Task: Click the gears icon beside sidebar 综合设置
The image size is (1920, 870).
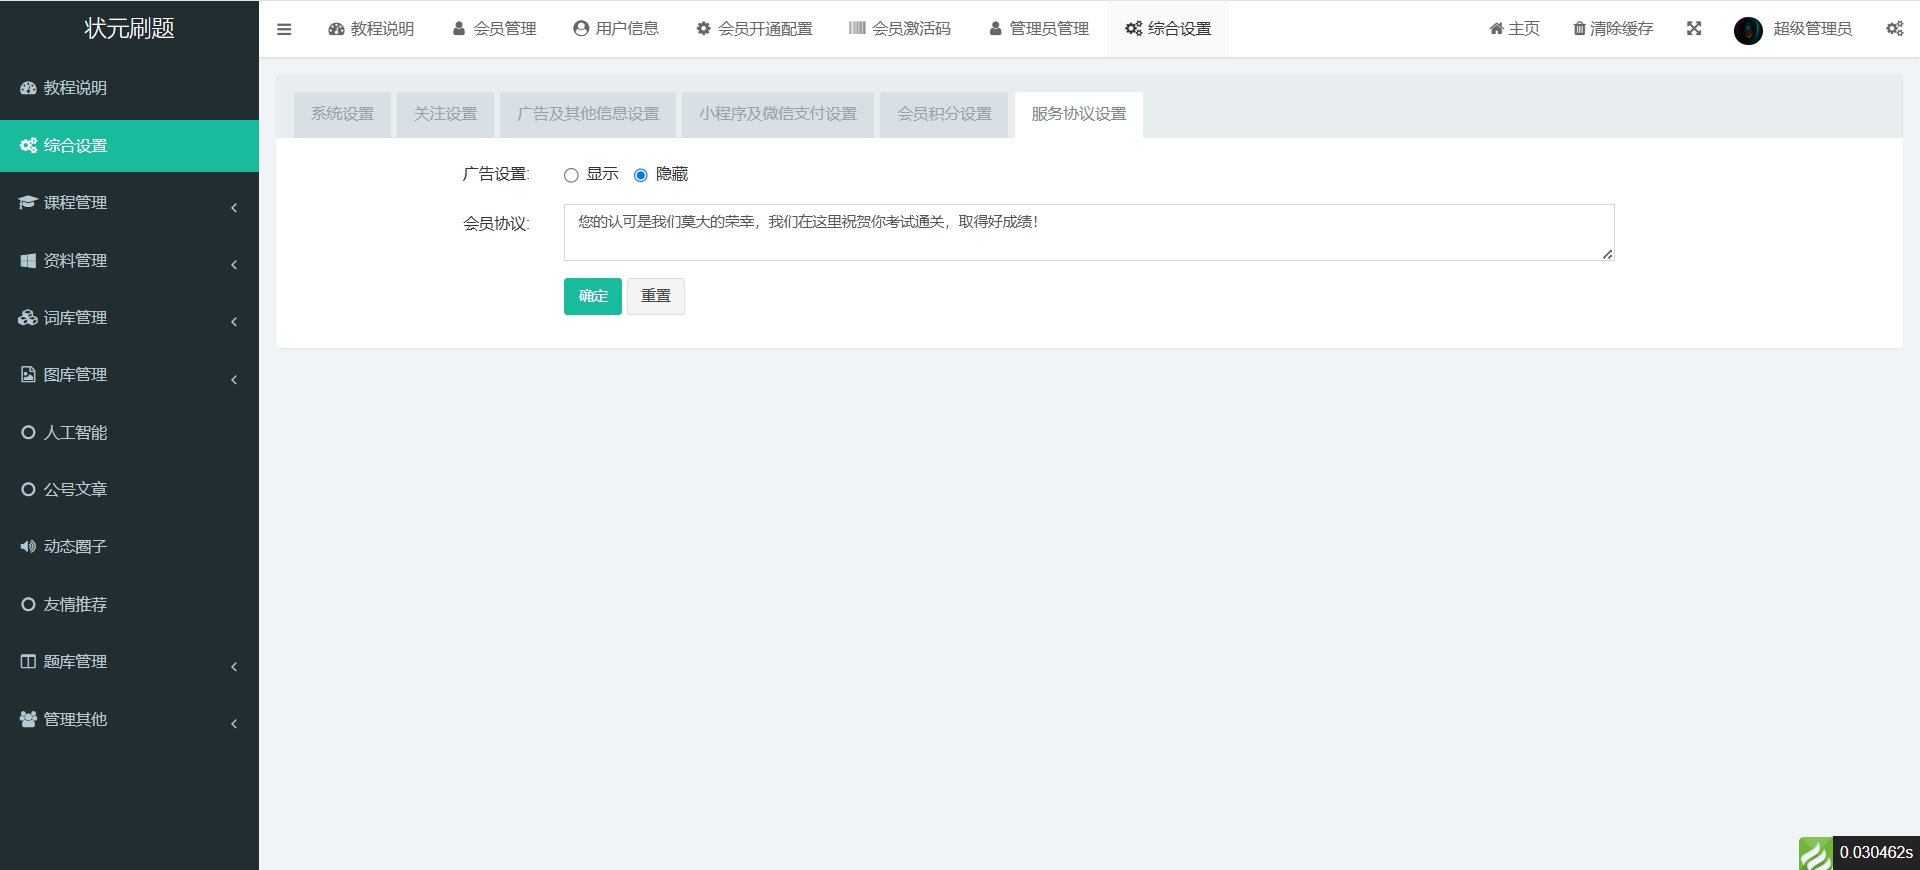Action: 28,145
